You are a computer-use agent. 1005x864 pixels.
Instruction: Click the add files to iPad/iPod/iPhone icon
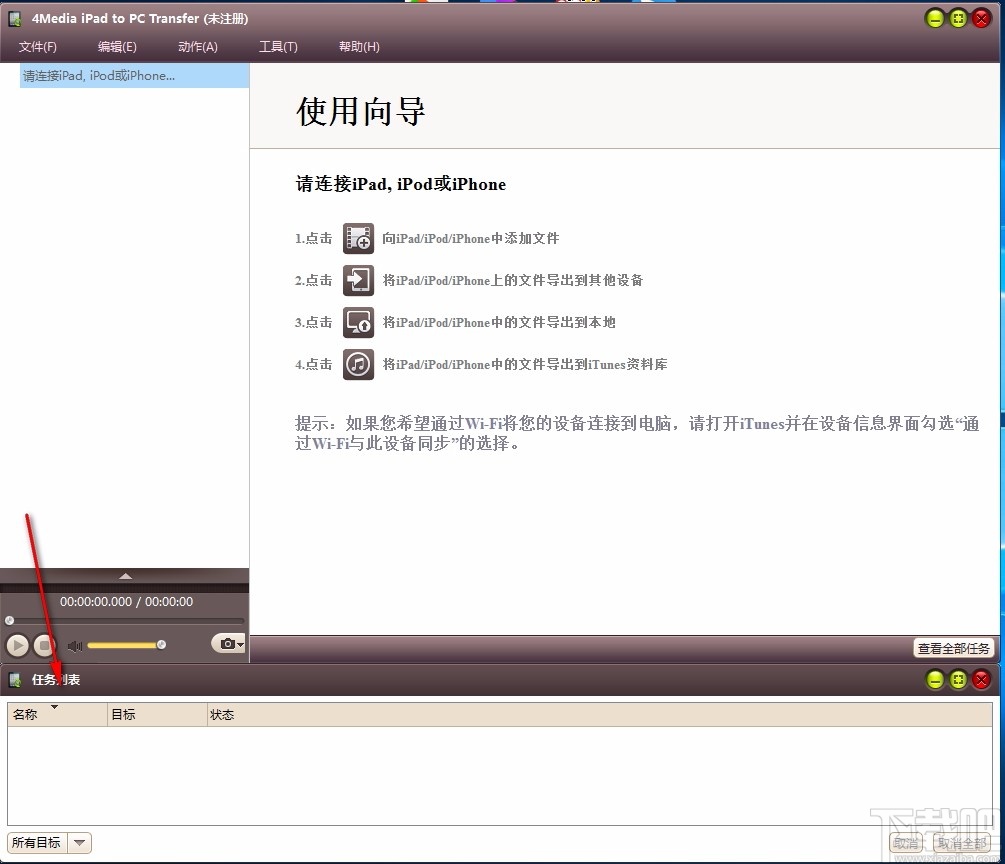(x=358, y=238)
